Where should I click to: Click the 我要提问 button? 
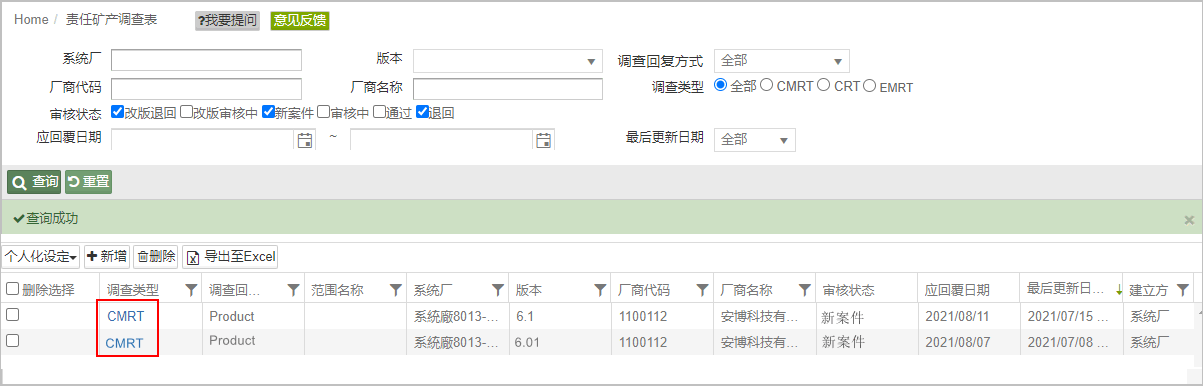click(x=227, y=20)
